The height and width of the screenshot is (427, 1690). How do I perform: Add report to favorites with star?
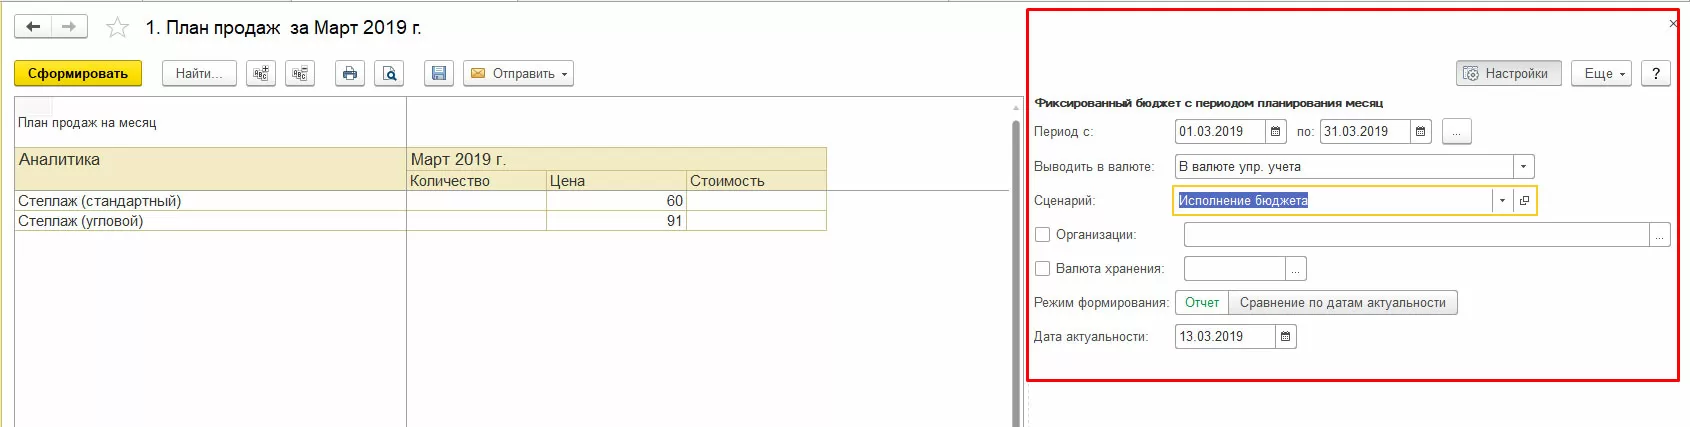(x=118, y=28)
